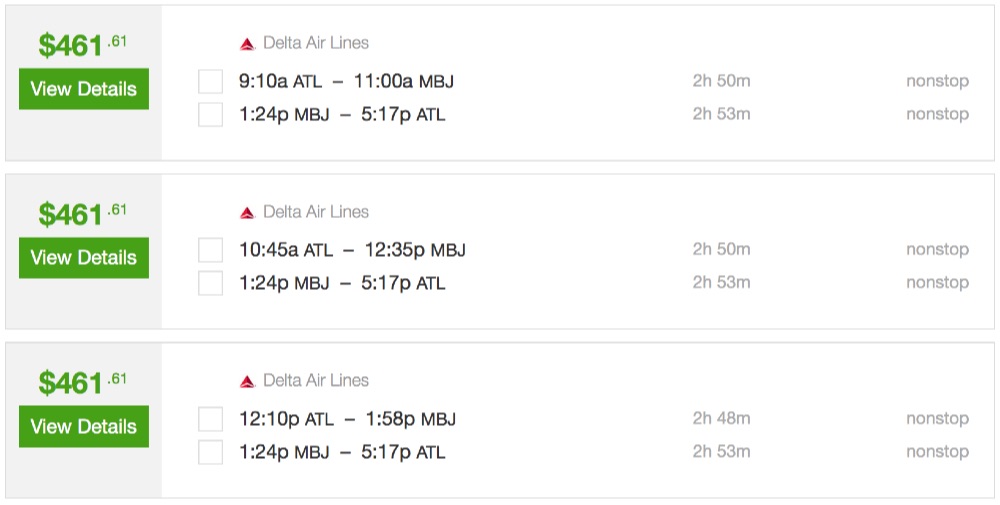
Task: Tick the checkbox for the 12:10p ATL flight
Action: click(210, 419)
